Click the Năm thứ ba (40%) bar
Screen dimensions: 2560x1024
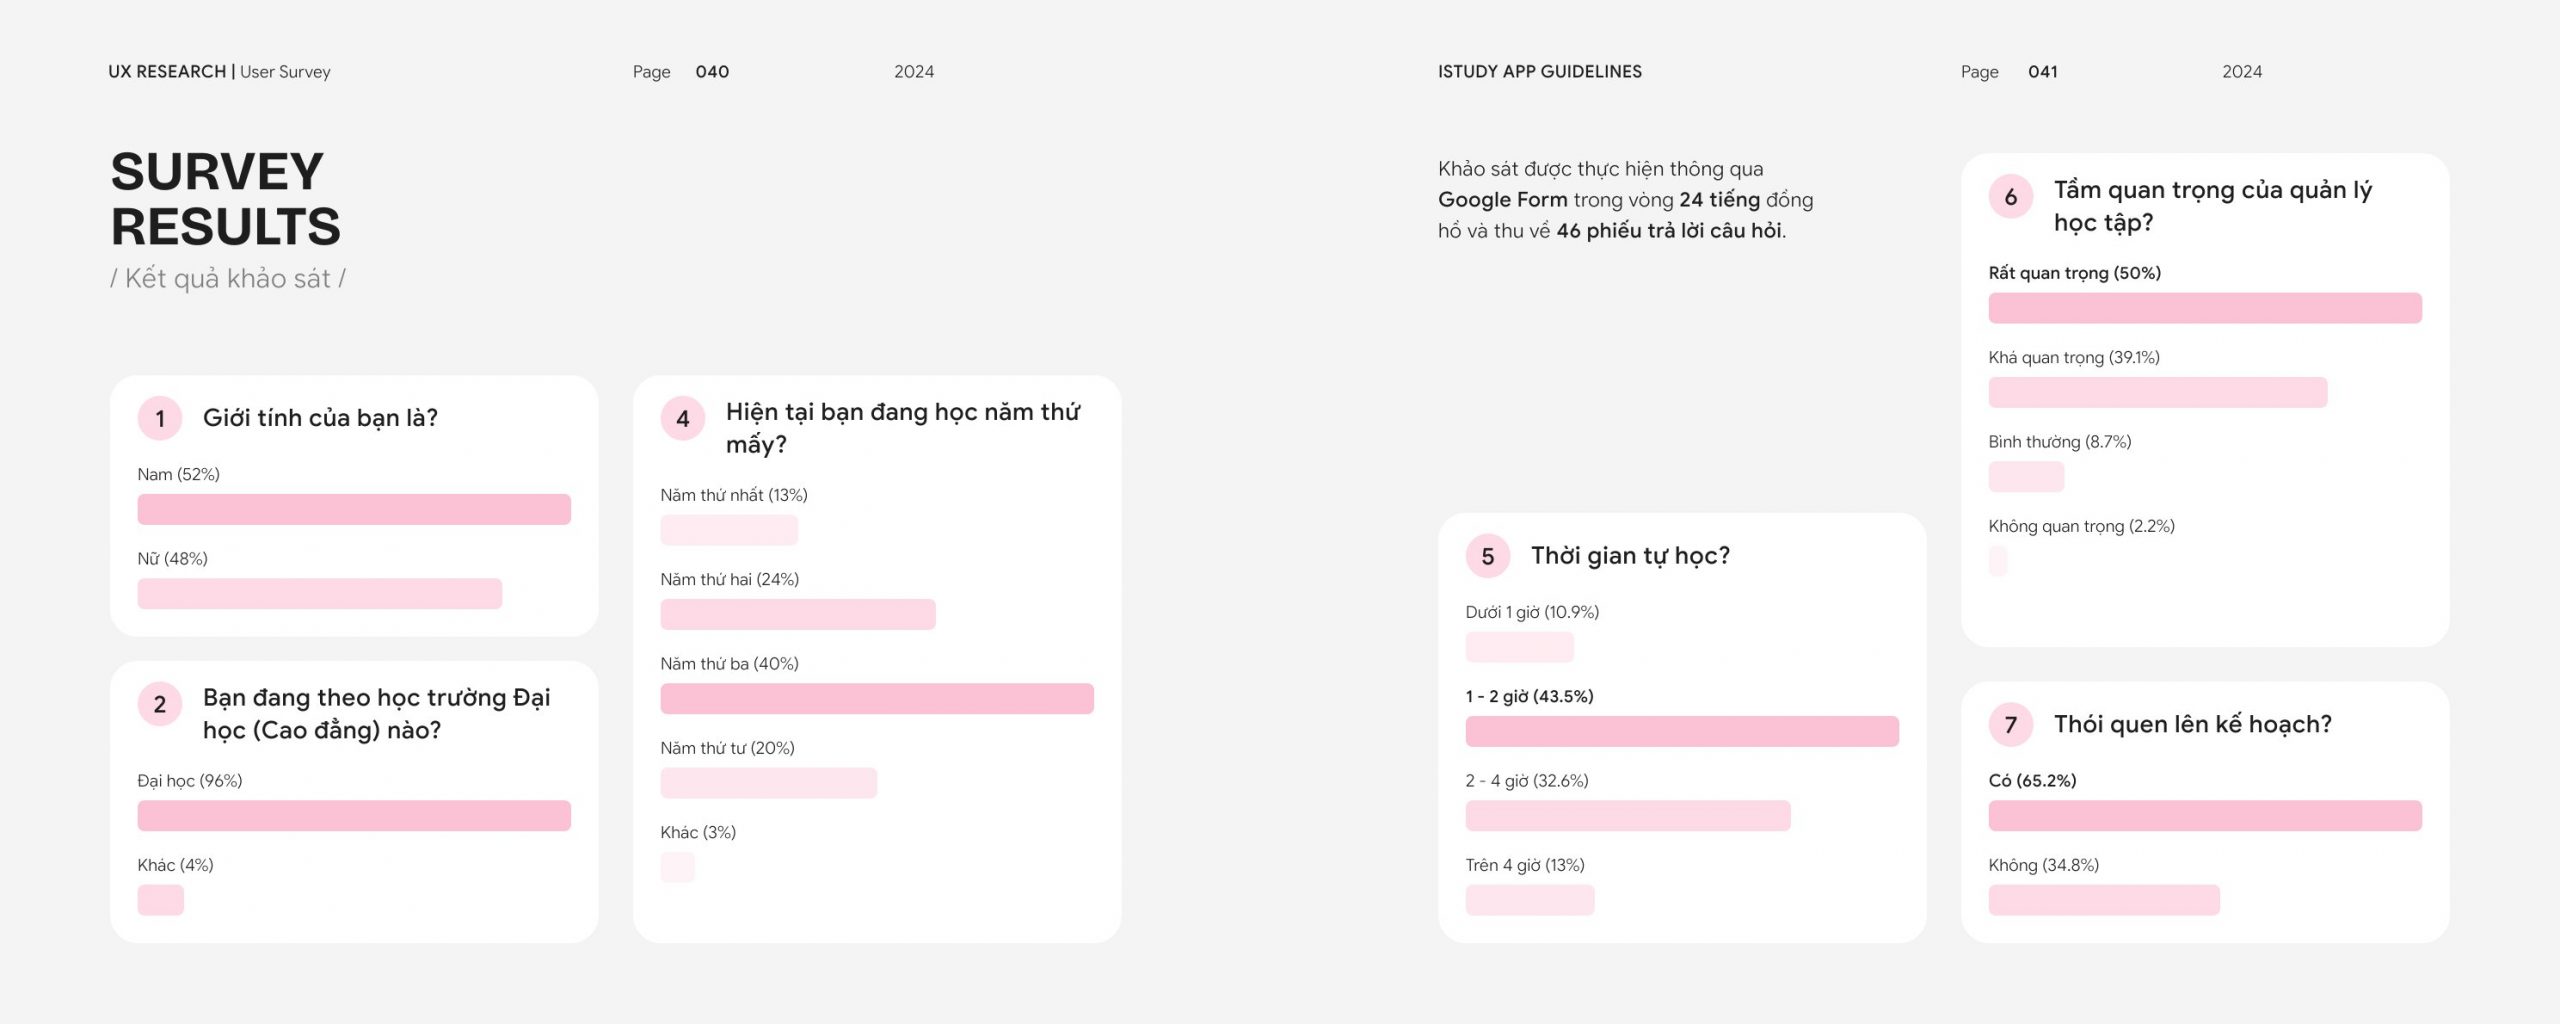(877, 699)
